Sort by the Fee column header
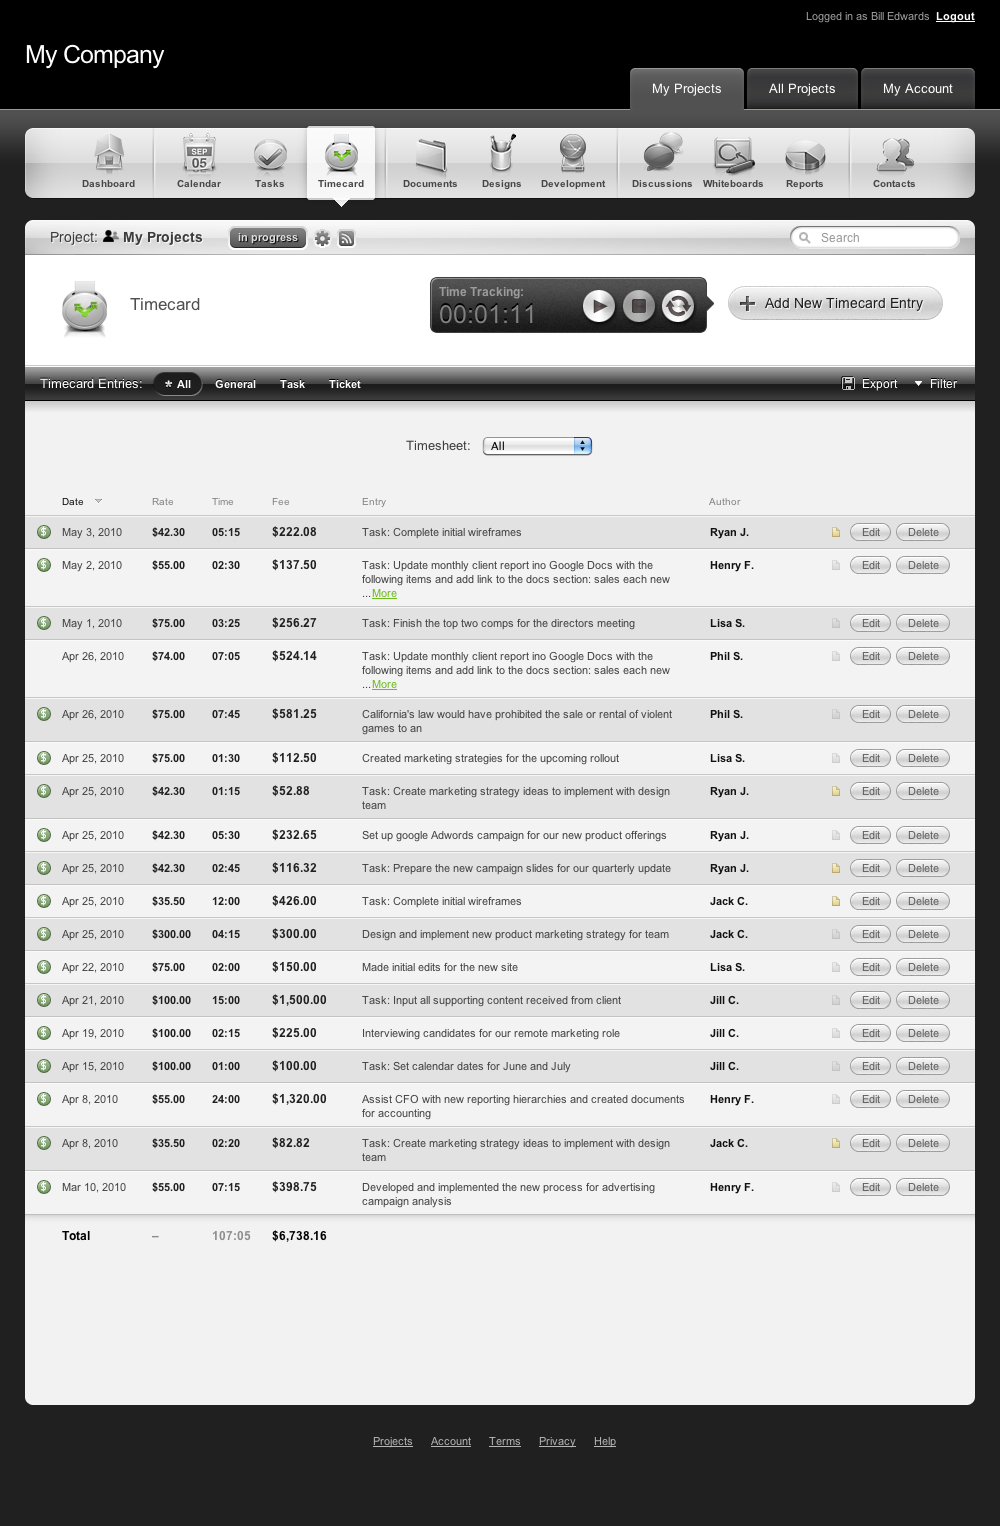The image size is (1000, 1526). 280,502
